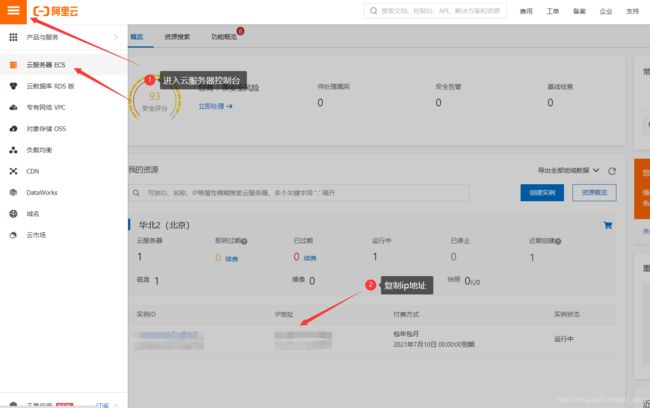The height and width of the screenshot is (408, 650).
Task: Click the 专有网络 VPC cloud icon
Action: tap(13, 107)
